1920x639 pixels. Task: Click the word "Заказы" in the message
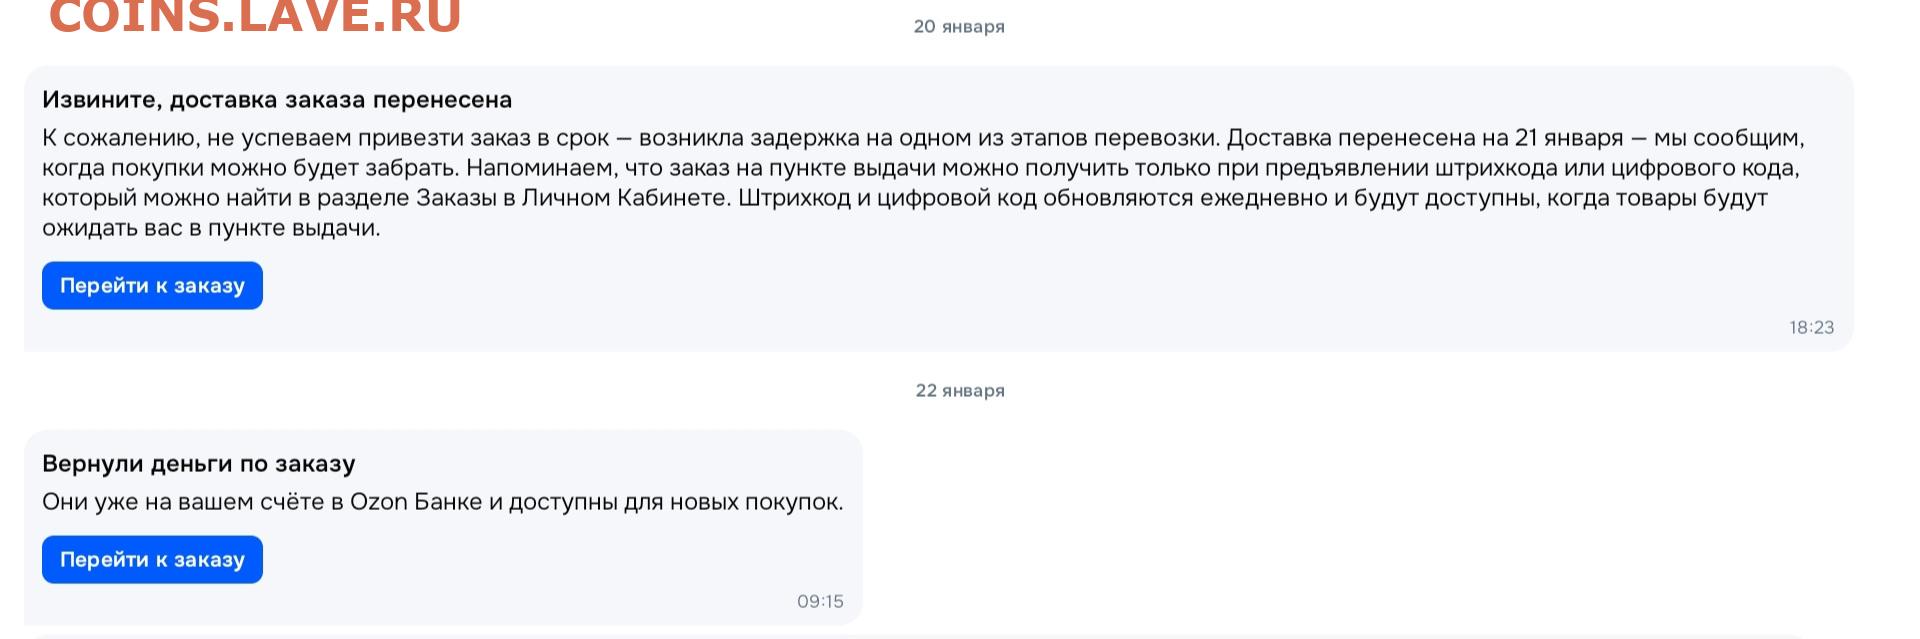[x=455, y=198]
